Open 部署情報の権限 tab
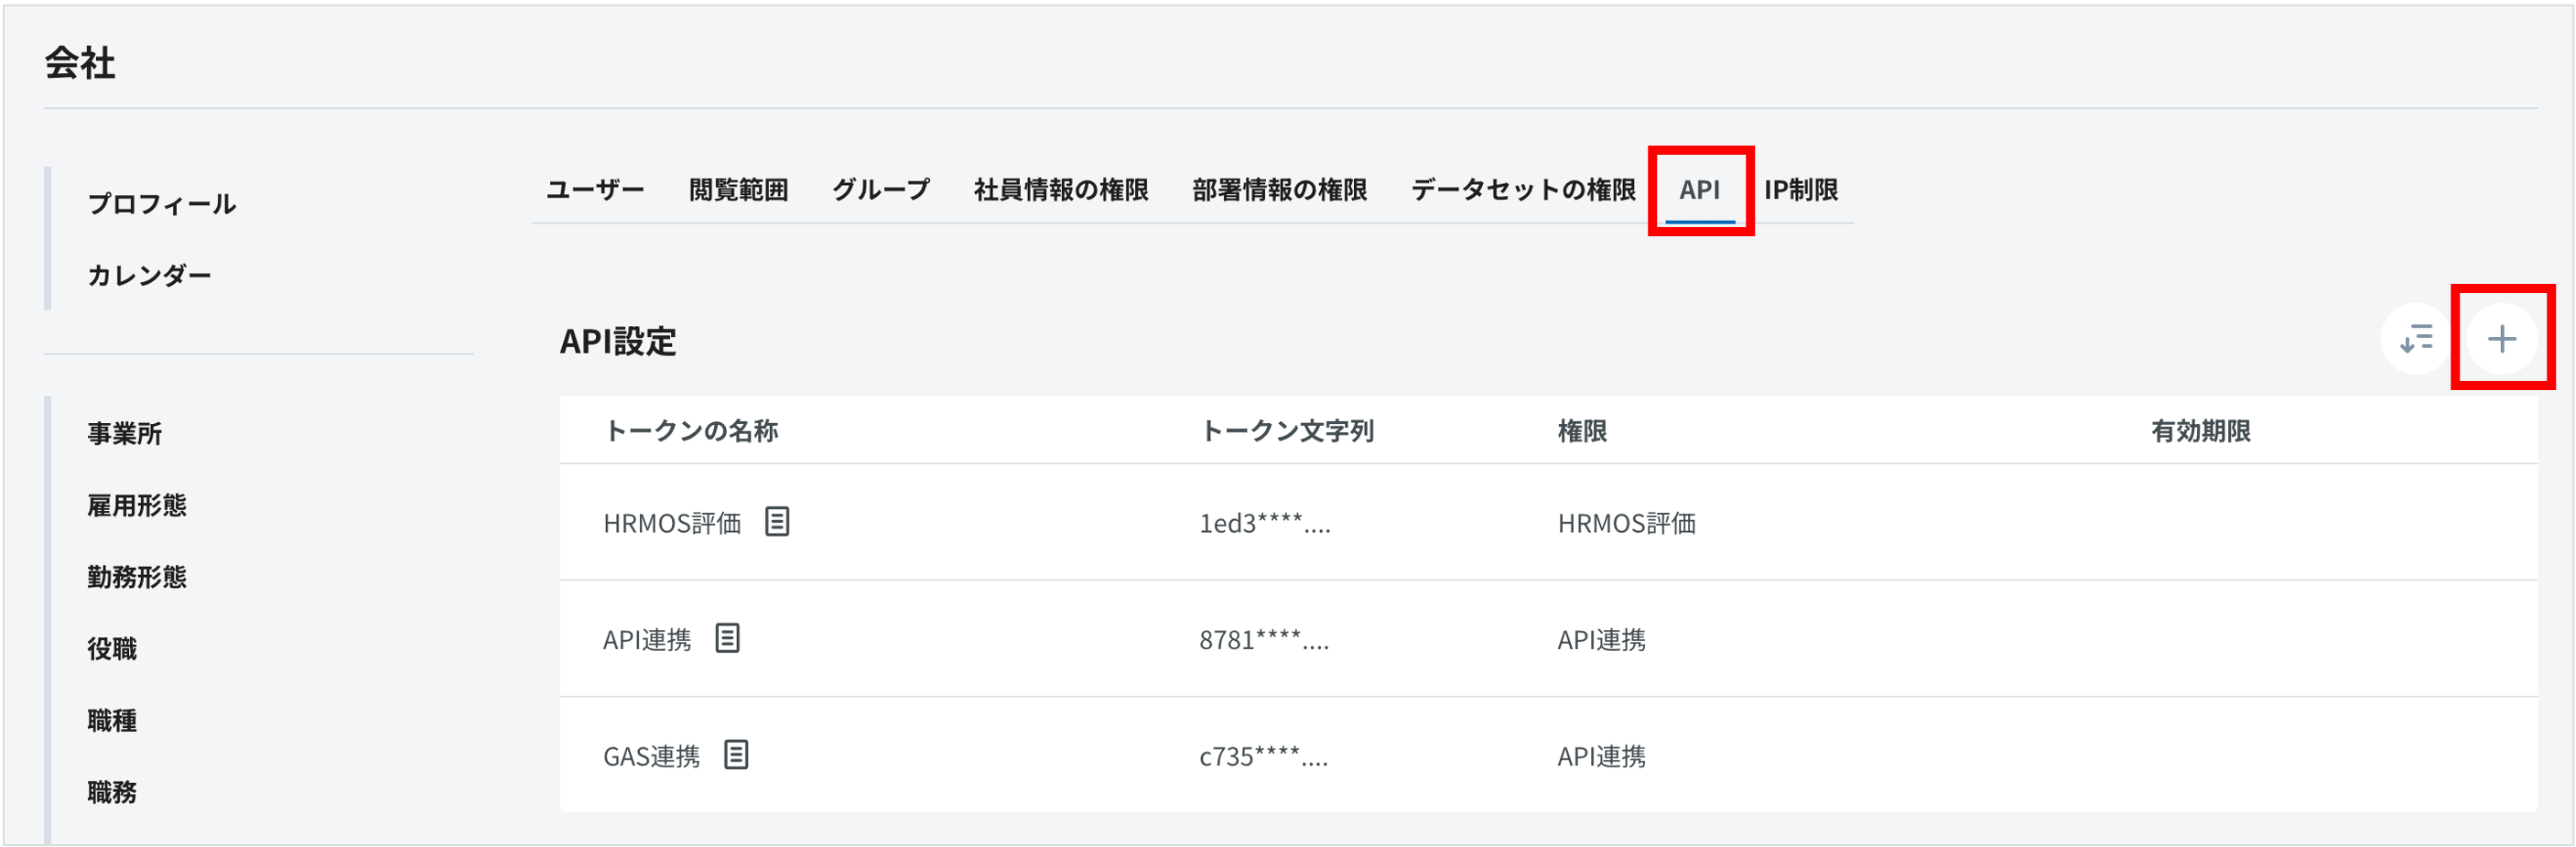 tap(1279, 190)
